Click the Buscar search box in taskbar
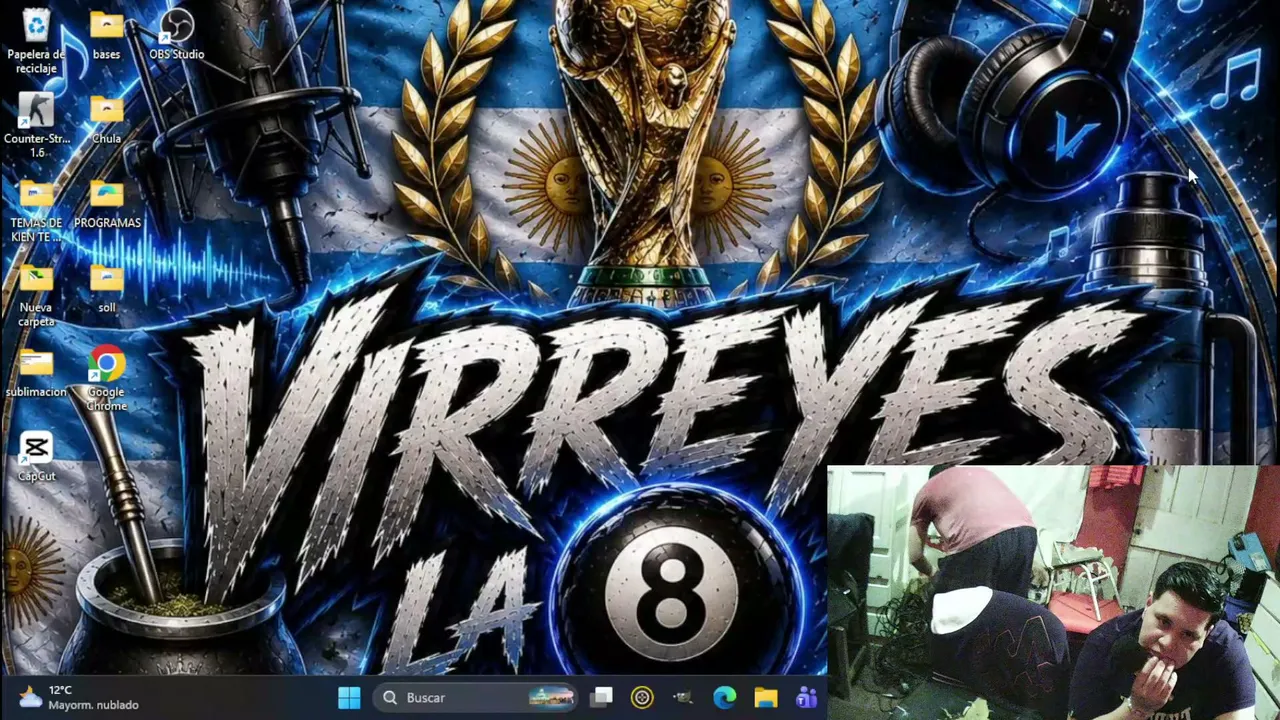Image resolution: width=1280 pixels, height=720 pixels. coord(476,698)
